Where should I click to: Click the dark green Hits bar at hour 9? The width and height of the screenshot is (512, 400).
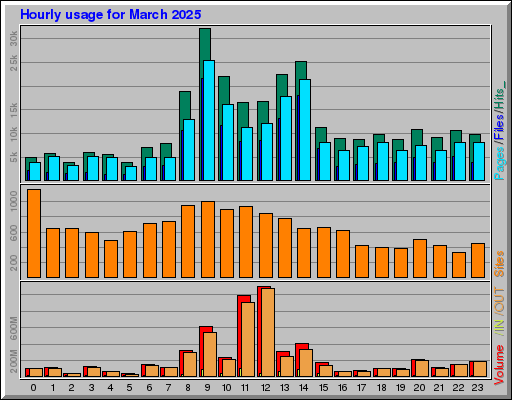point(205,44)
